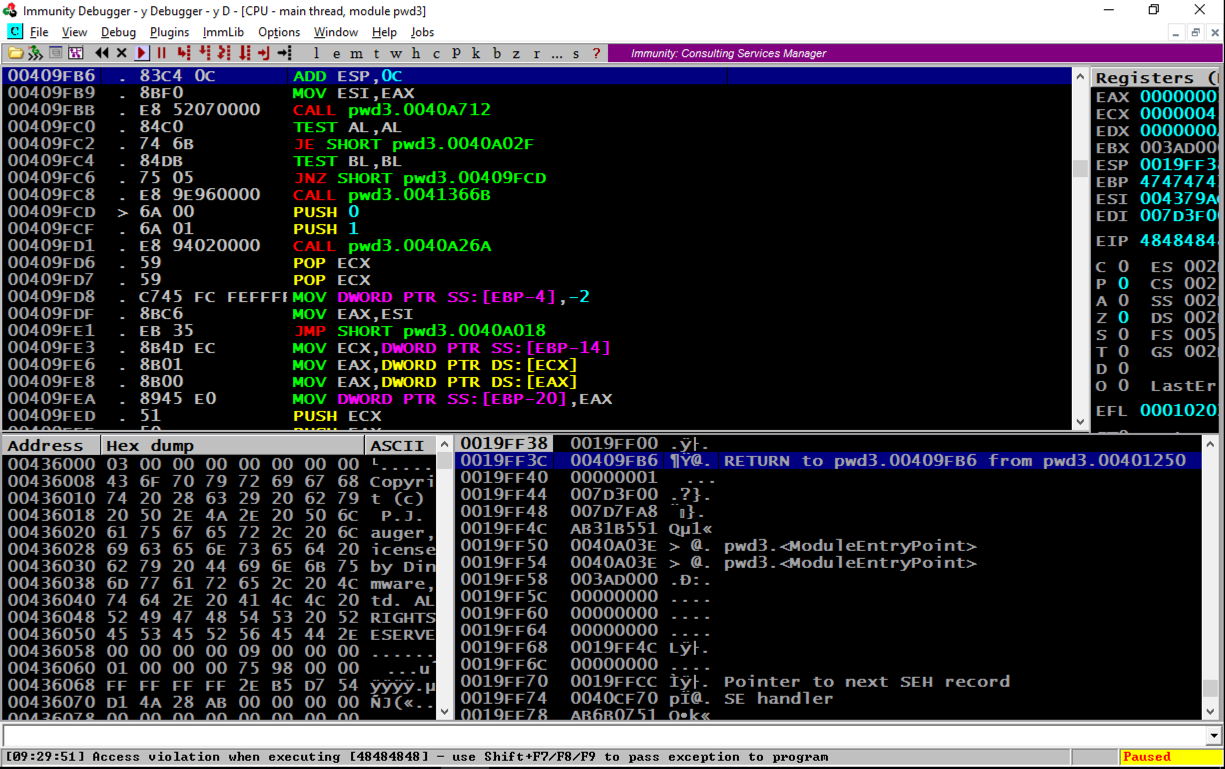Open the Window menu
1225x769 pixels.
336,32
